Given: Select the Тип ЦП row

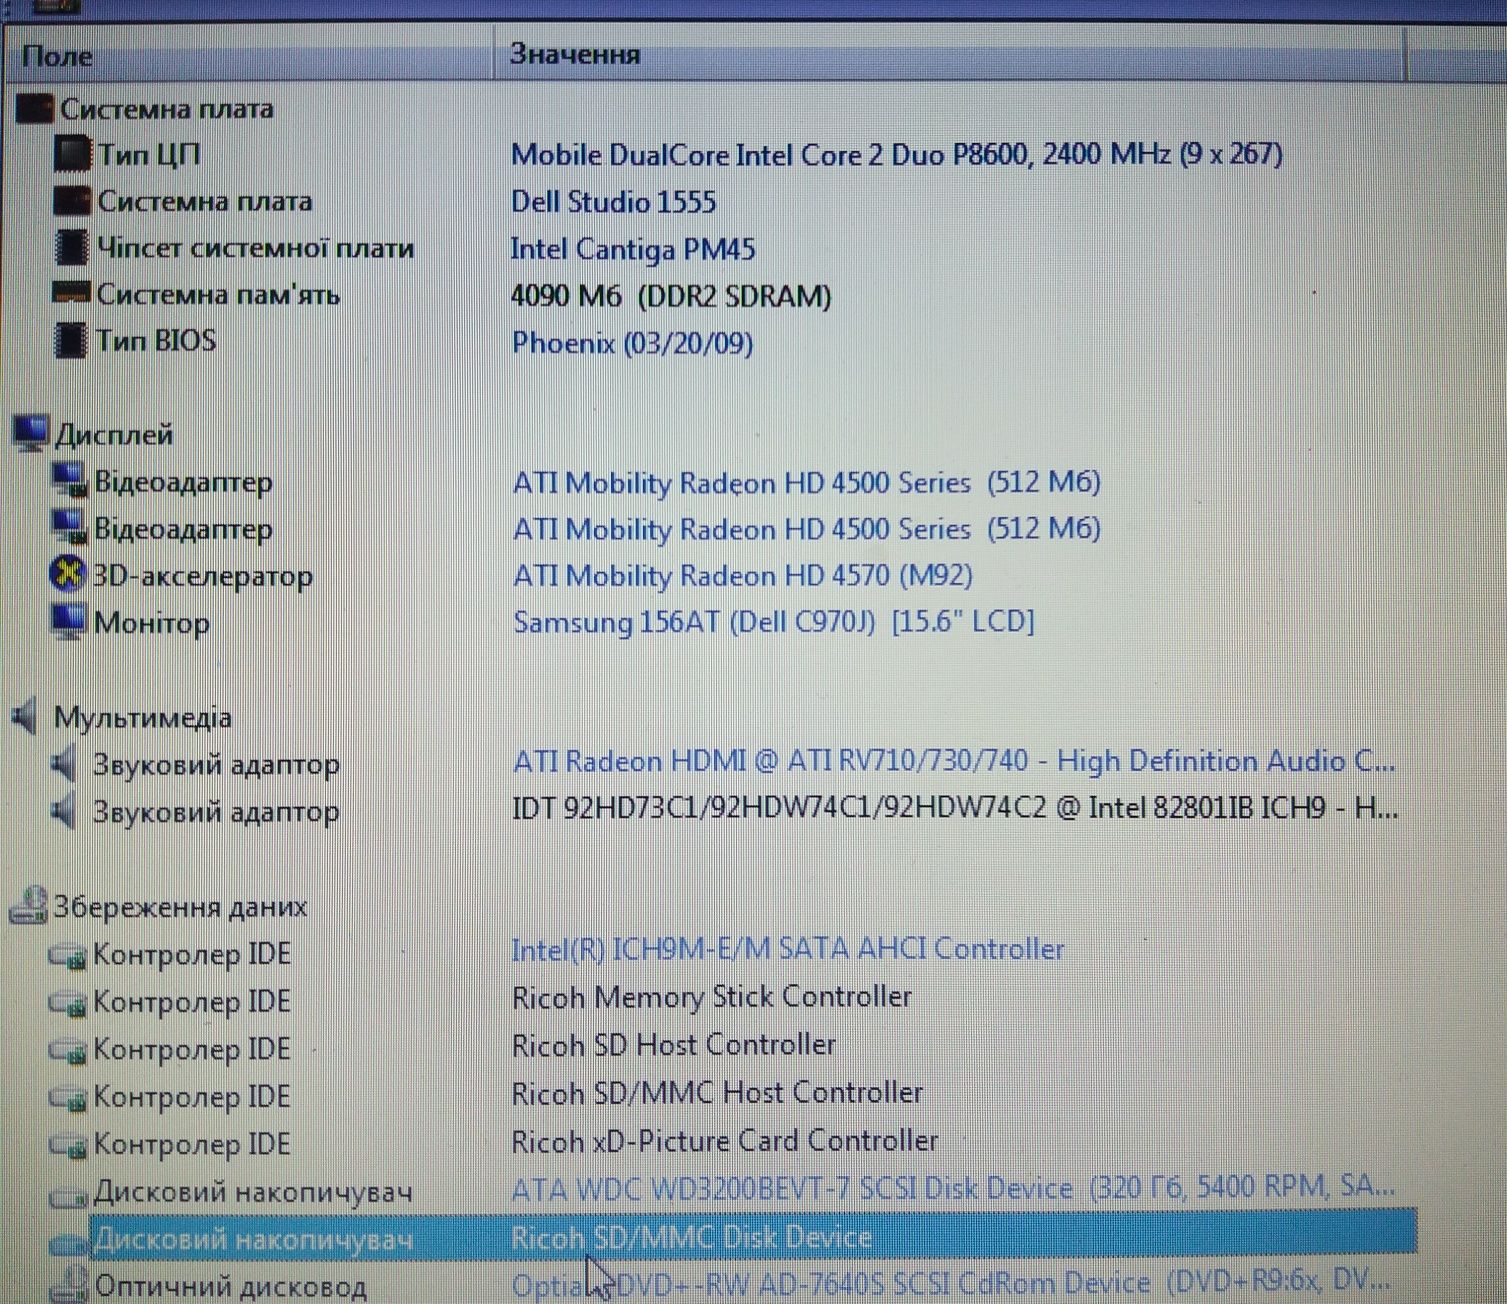Looking at the screenshot, I should (149, 155).
